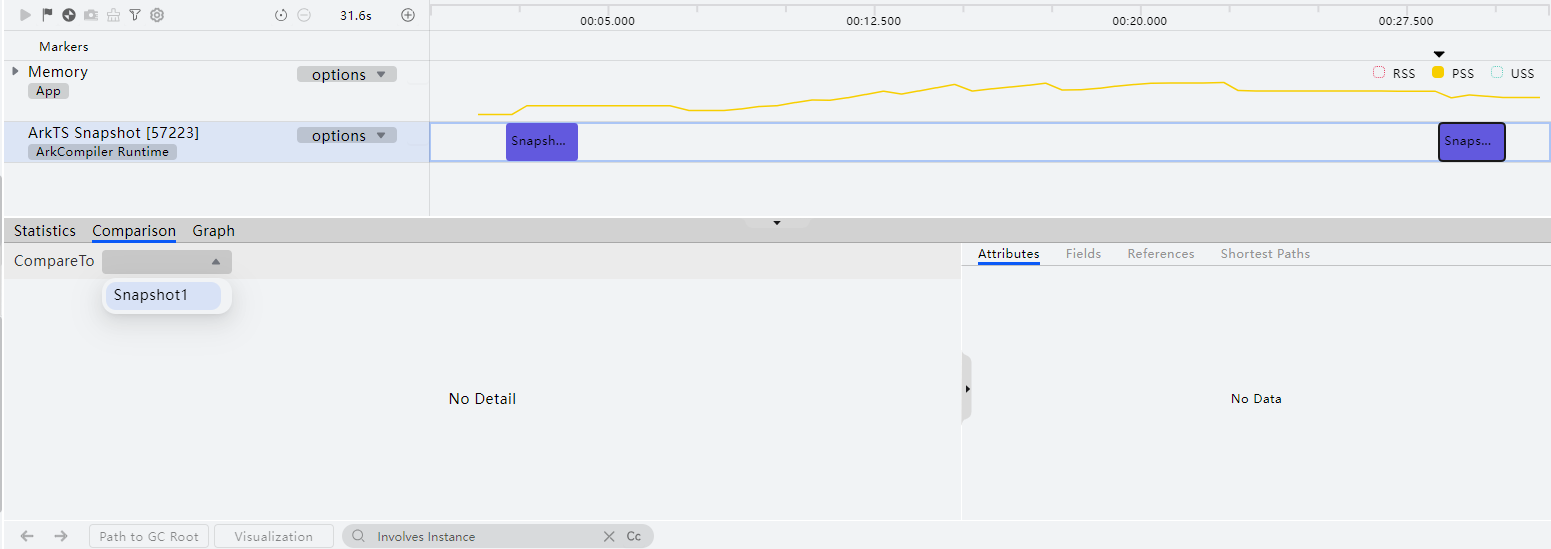
Task: Click the circular quartered icon in toolbar
Action: coord(69,15)
